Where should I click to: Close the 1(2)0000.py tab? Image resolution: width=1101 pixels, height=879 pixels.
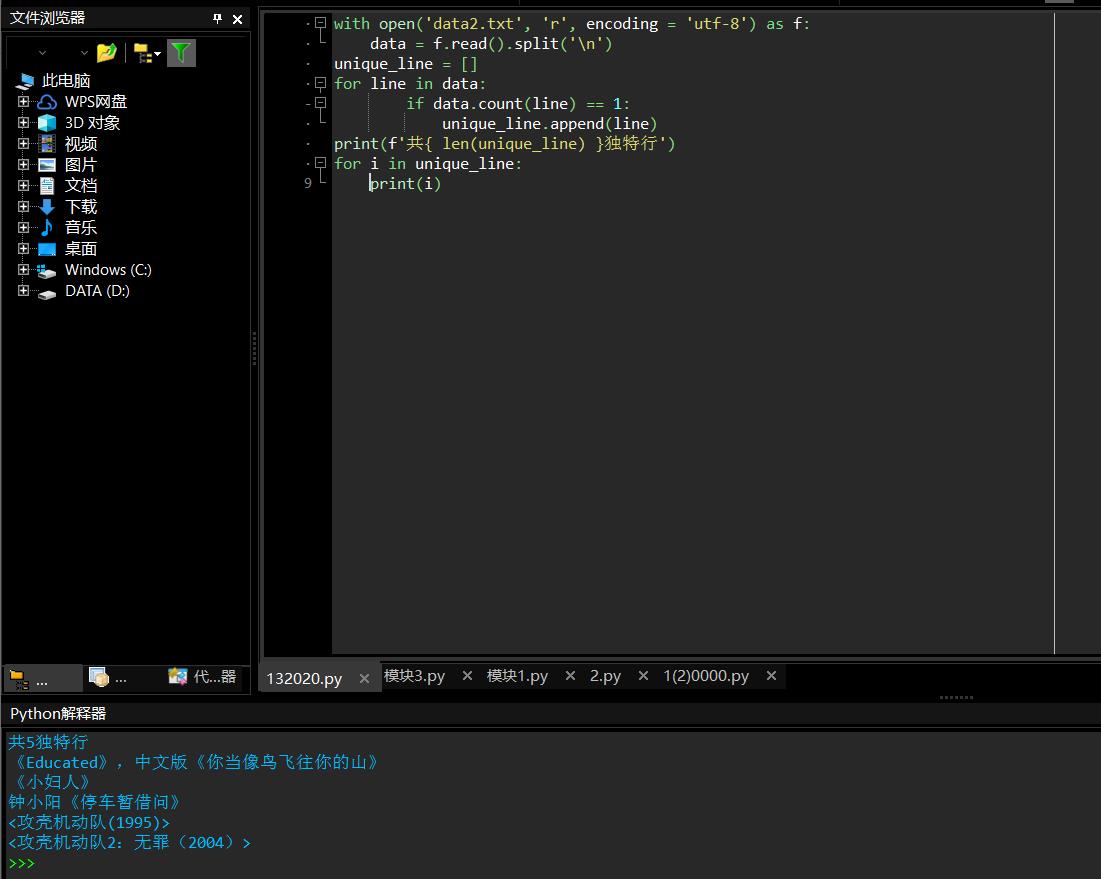771,675
